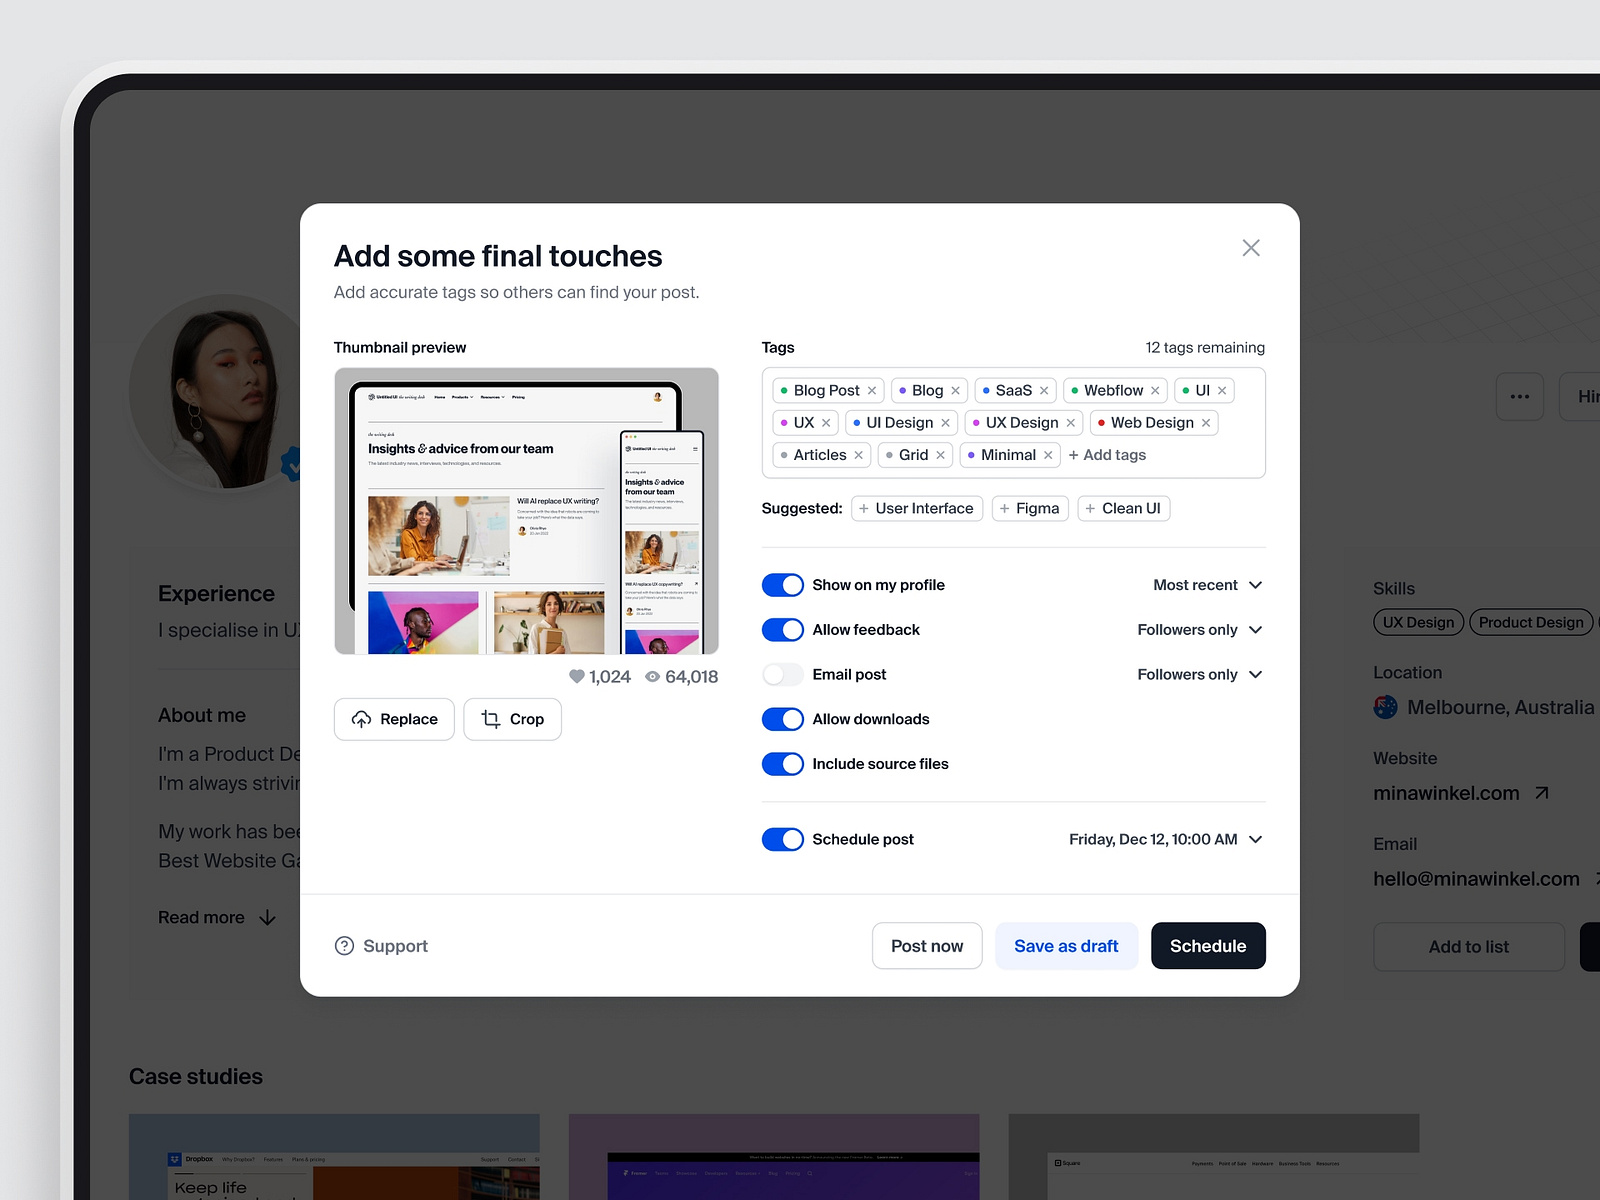Open the three-dots more menu on profile
Image resolution: width=1600 pixels, height=1200 pixels.
[x=1520, y=397]
